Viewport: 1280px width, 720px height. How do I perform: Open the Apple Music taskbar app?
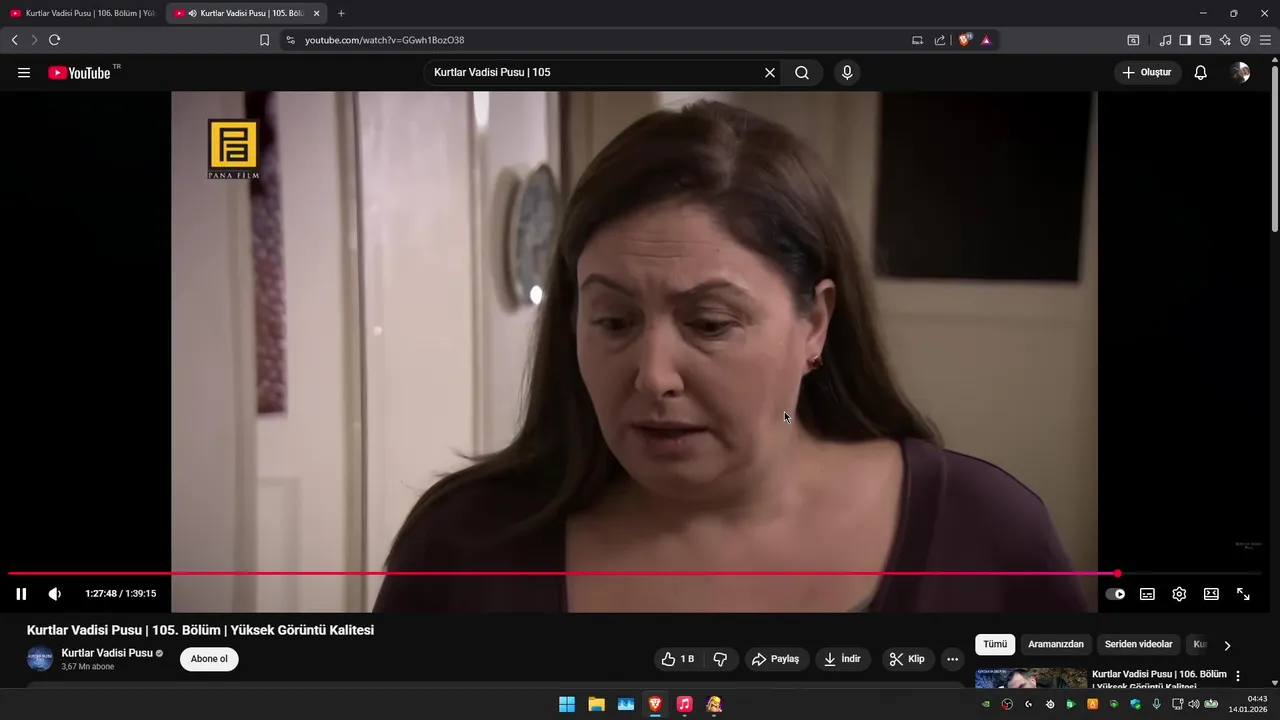pos(684,704)
